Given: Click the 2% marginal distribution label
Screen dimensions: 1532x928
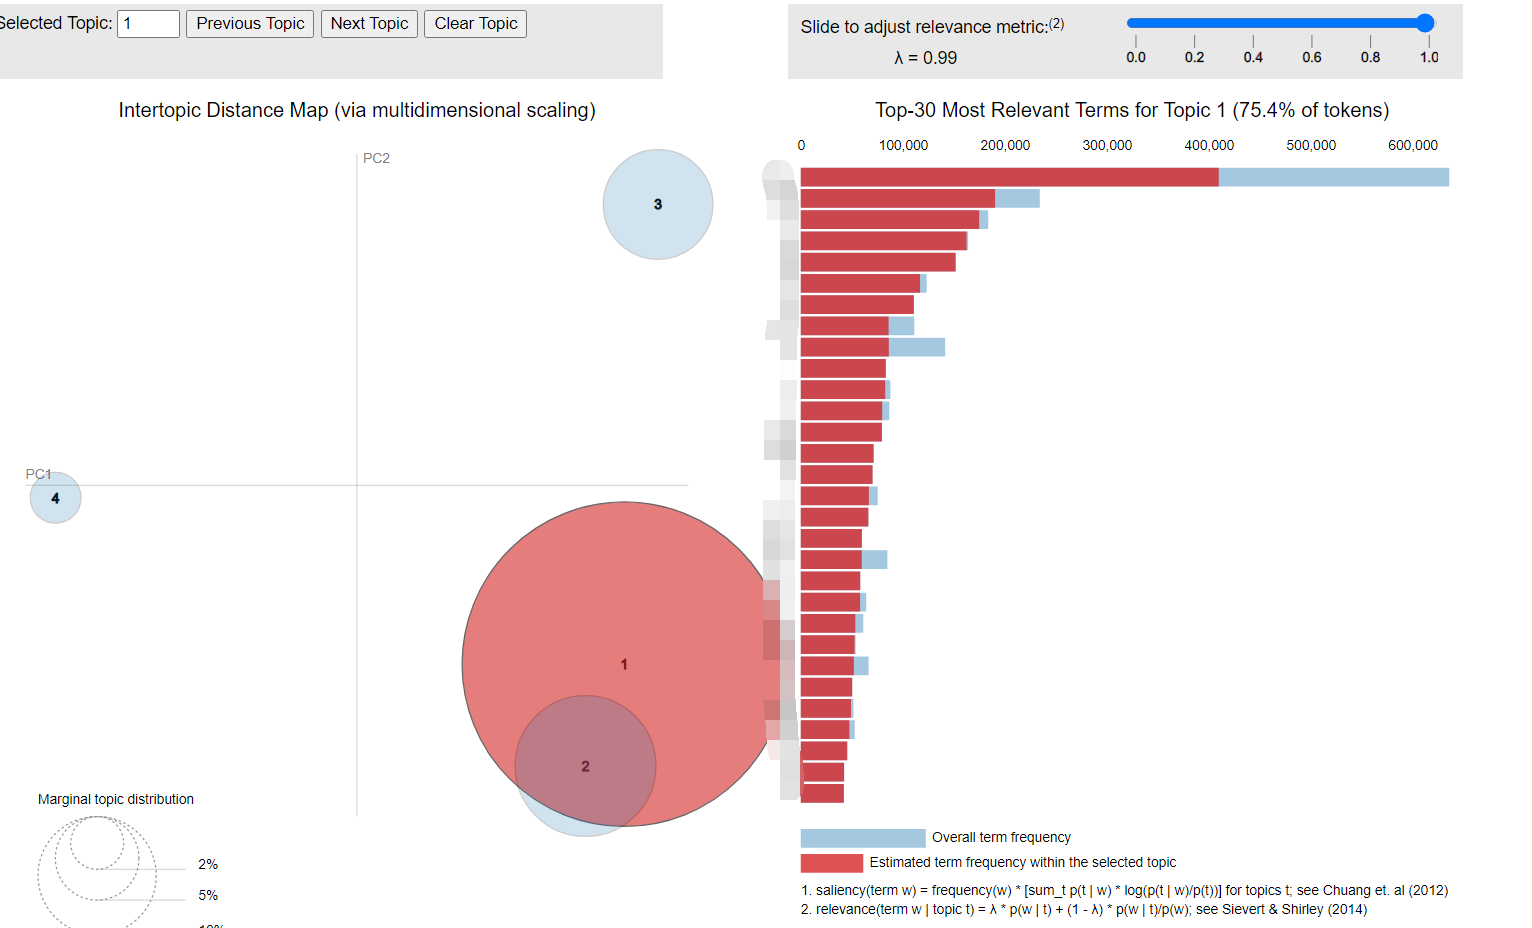Looking at the screenshot, I should point(208,864).
